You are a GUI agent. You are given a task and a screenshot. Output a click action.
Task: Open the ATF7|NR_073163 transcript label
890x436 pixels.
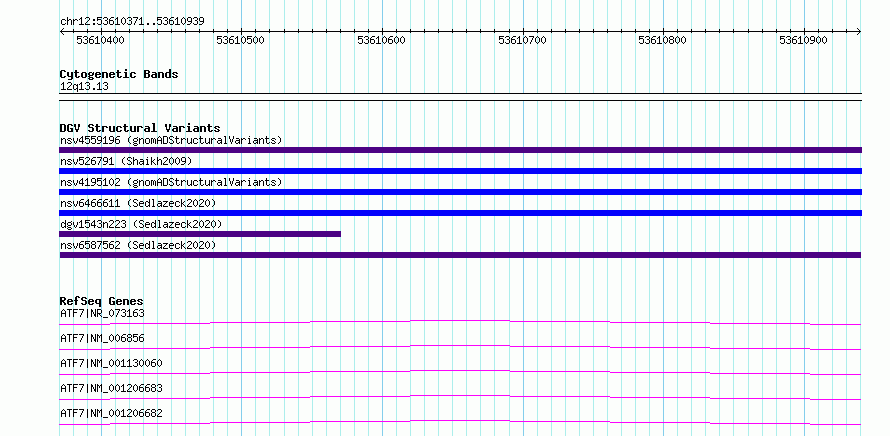pyautogui.click(x=102, y=313)
